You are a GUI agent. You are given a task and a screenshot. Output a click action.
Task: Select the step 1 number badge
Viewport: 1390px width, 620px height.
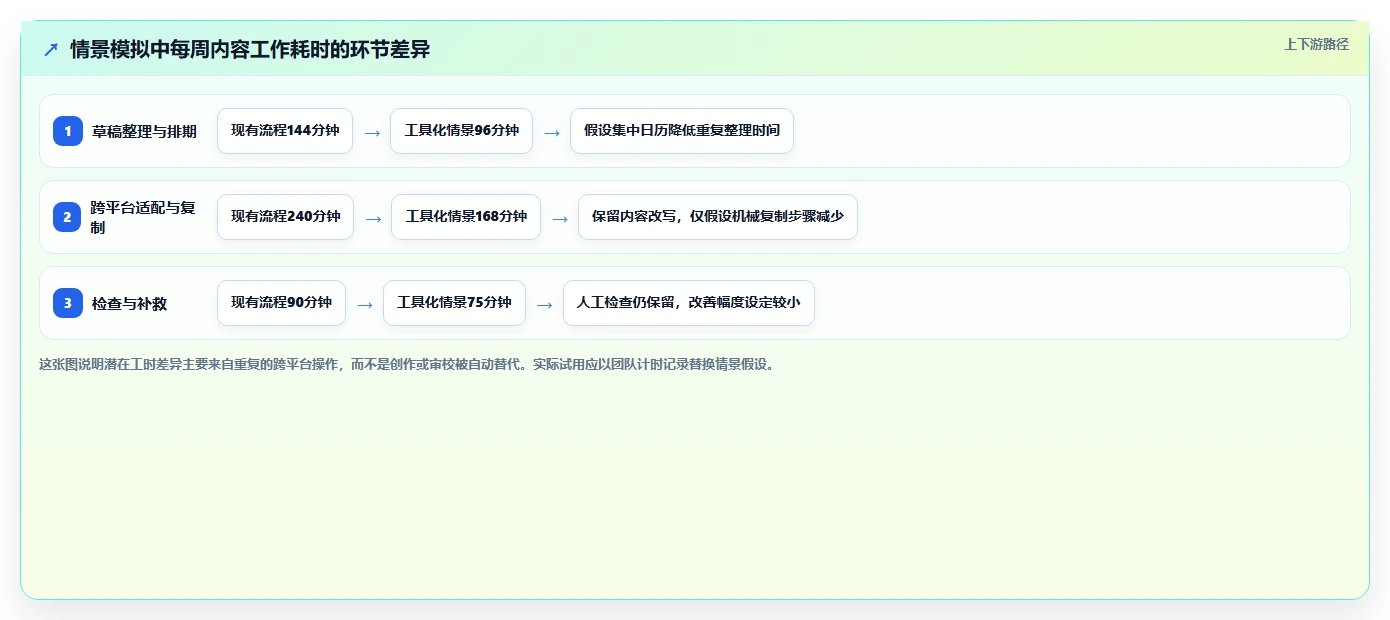(x=68, y=131)
